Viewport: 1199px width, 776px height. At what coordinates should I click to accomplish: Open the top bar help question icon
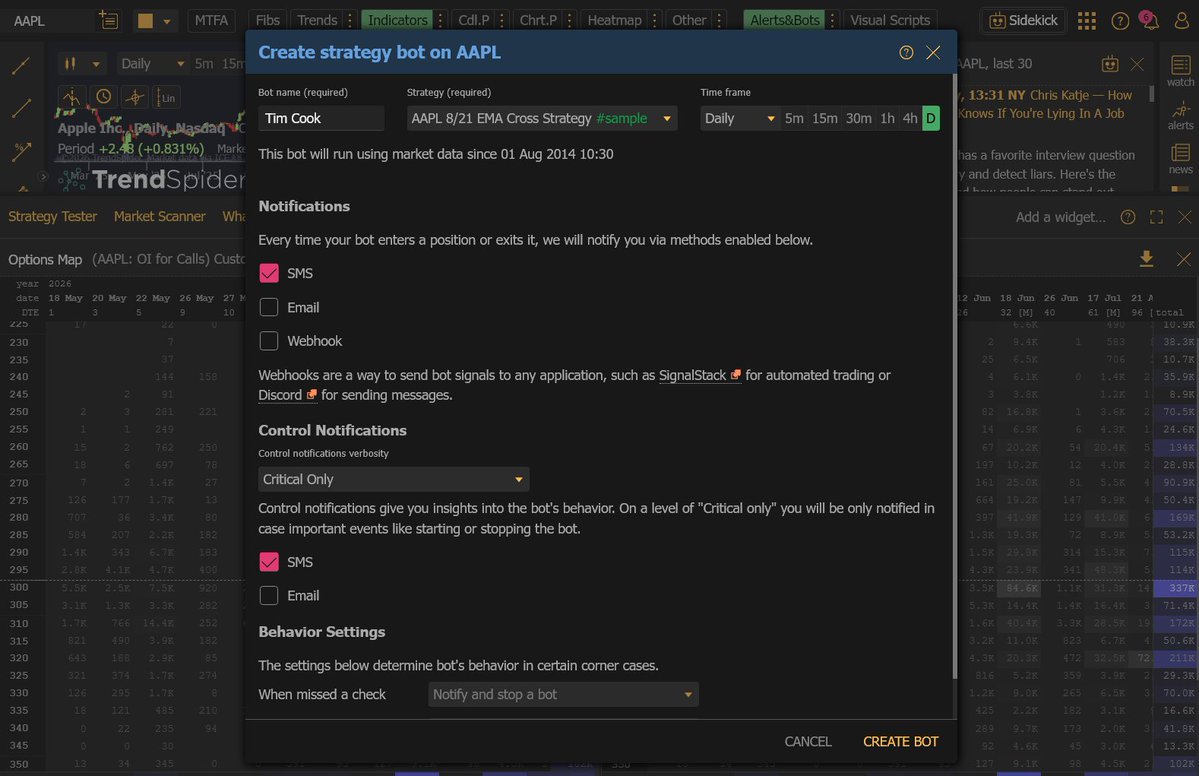1120,21
